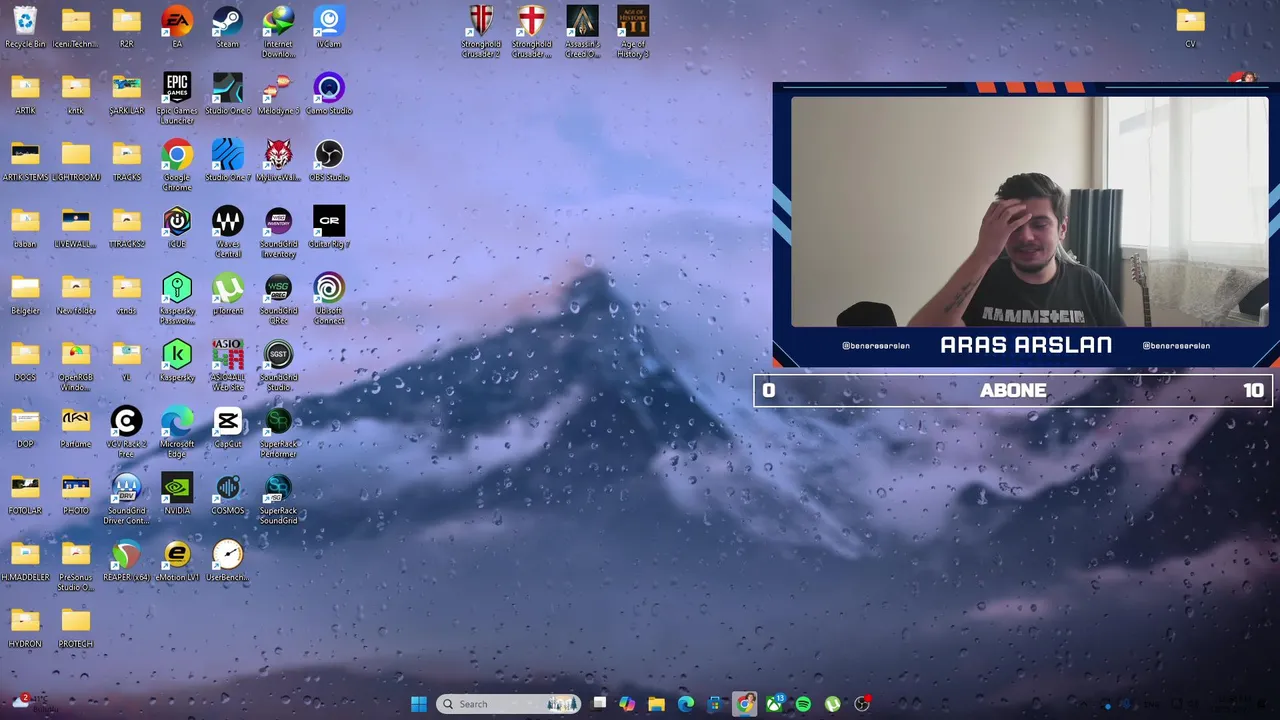Image resolution: width=1280 pixels, height=720 pixels.
Task: Open the HYDRON folder
Action: point(25,627)
